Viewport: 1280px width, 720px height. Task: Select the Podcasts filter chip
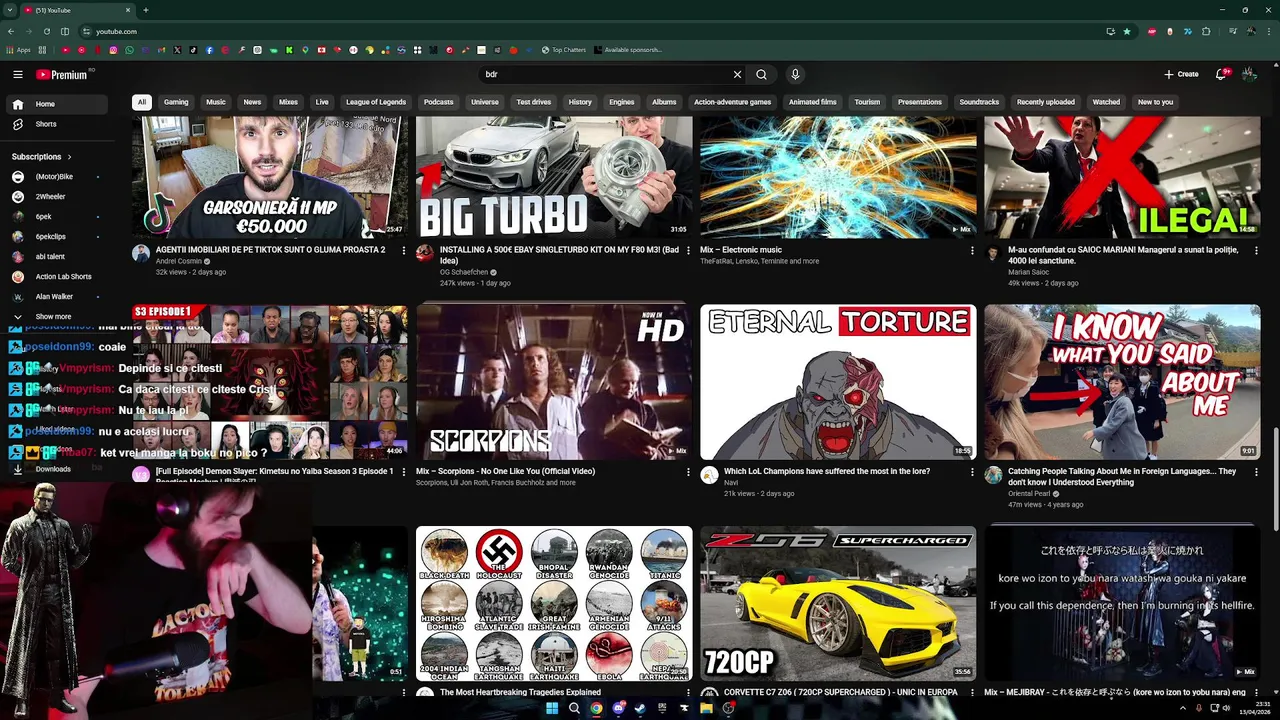click(x=438, y=102)
